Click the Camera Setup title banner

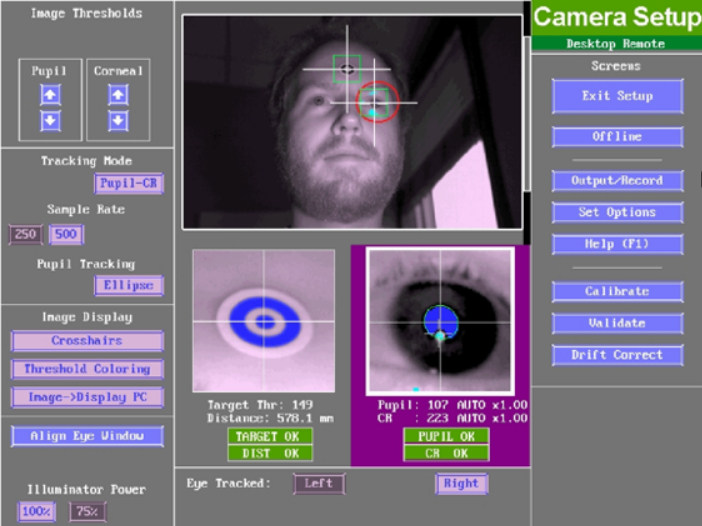(616, 18)
